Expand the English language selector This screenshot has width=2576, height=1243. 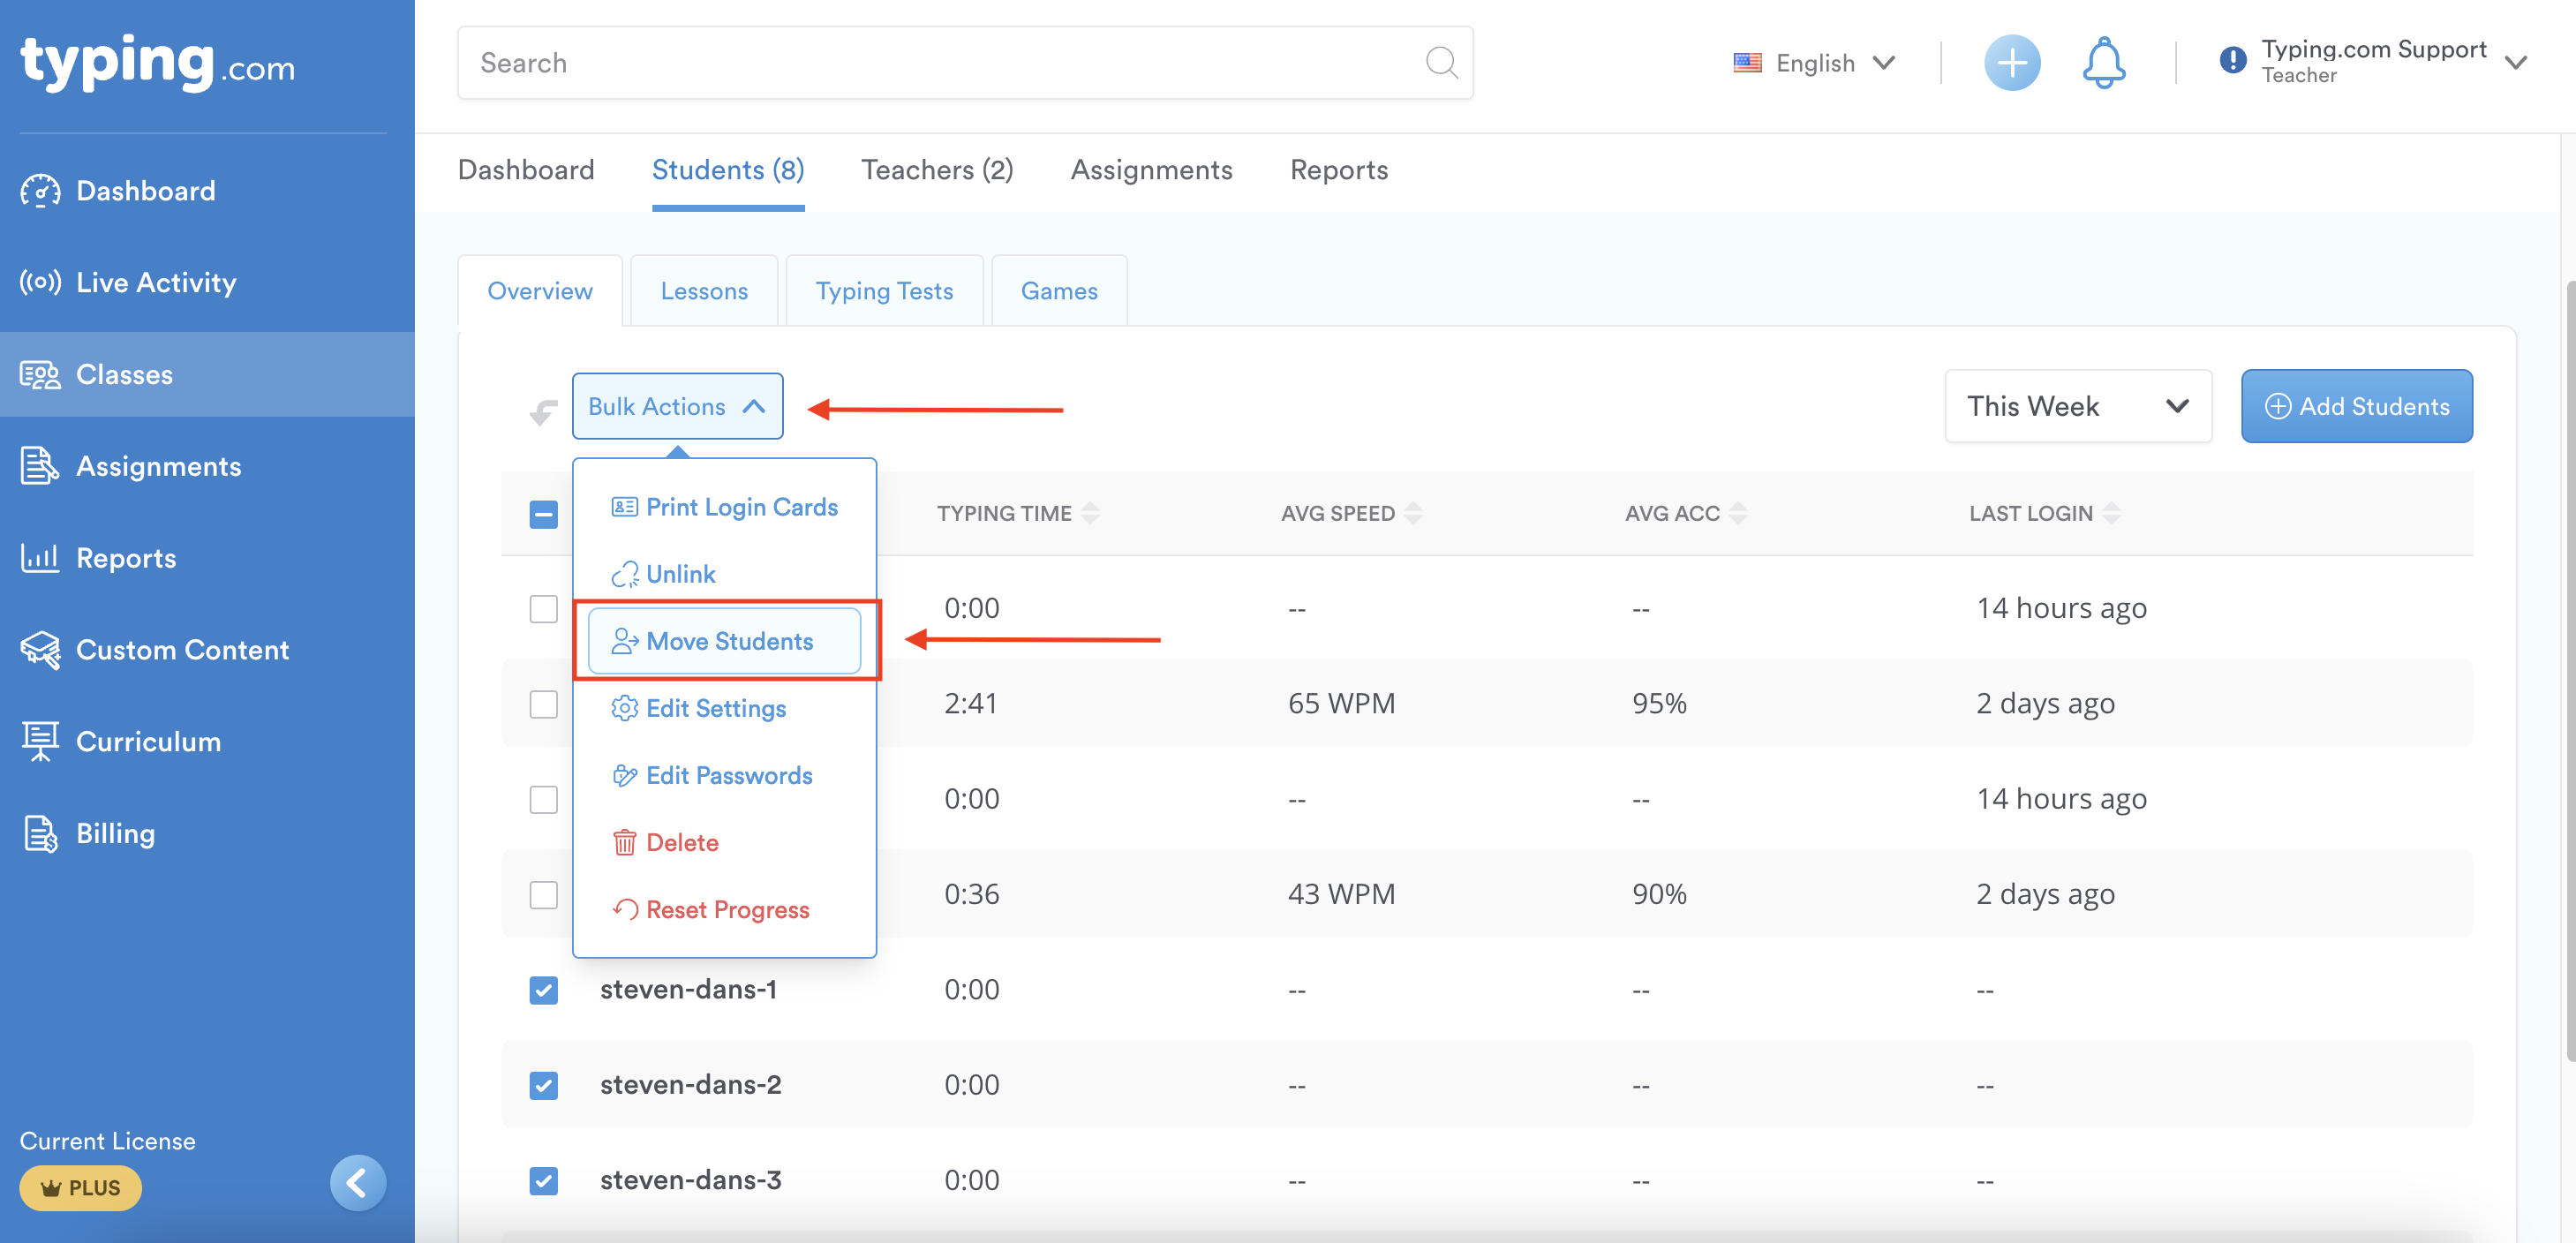point(1814,63)
